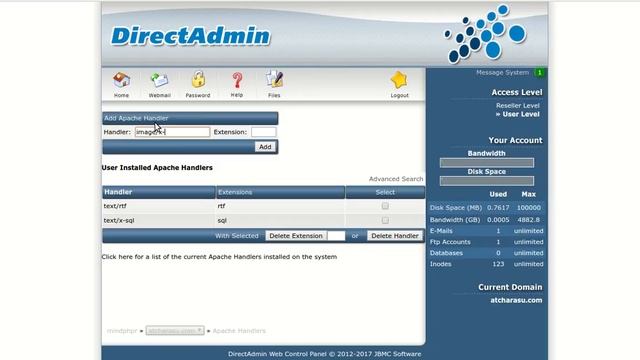Screen dimensions: 640x360
Task: Click the 100000 disk max value
Action: click(529, 208)
